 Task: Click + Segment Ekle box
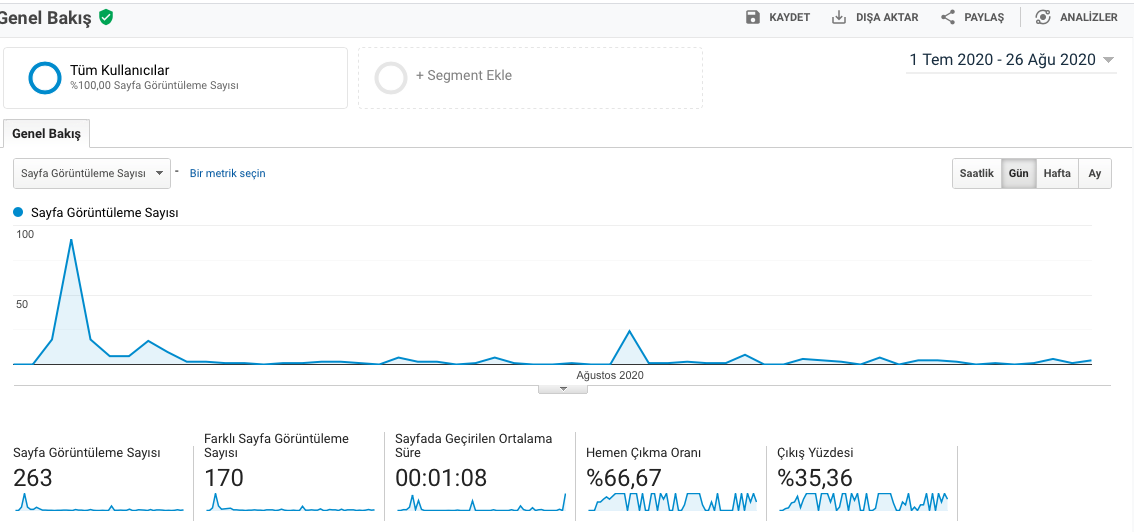[x=530, y=78]
